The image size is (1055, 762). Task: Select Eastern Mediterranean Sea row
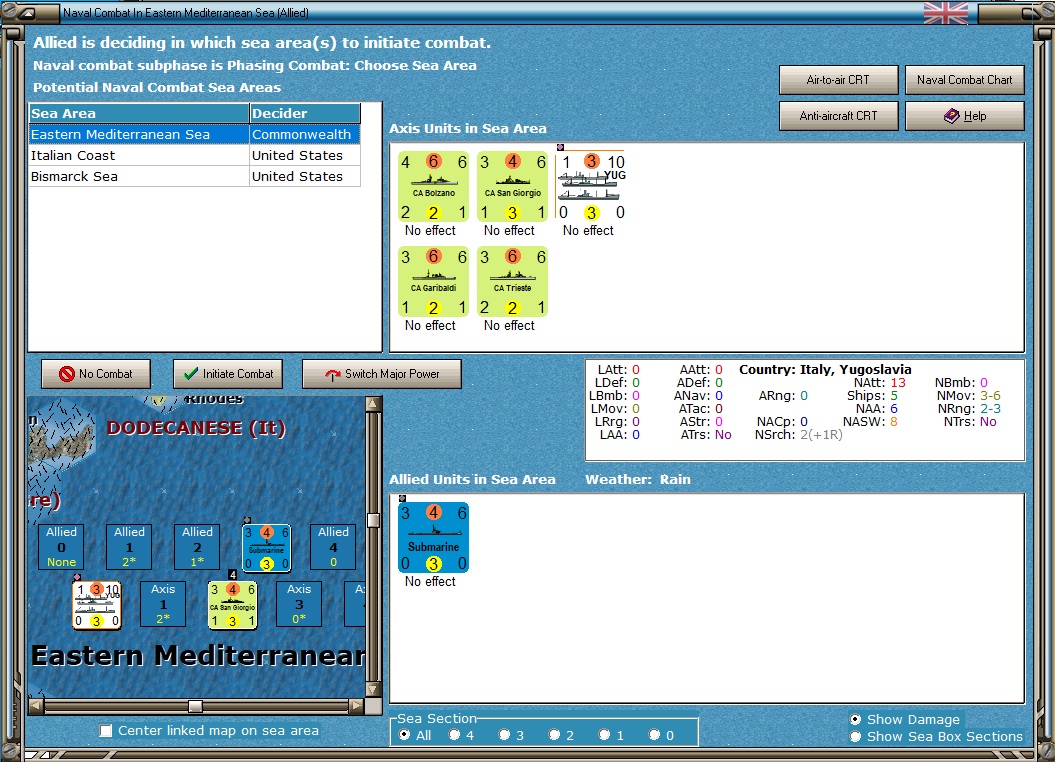coord(194,135)
